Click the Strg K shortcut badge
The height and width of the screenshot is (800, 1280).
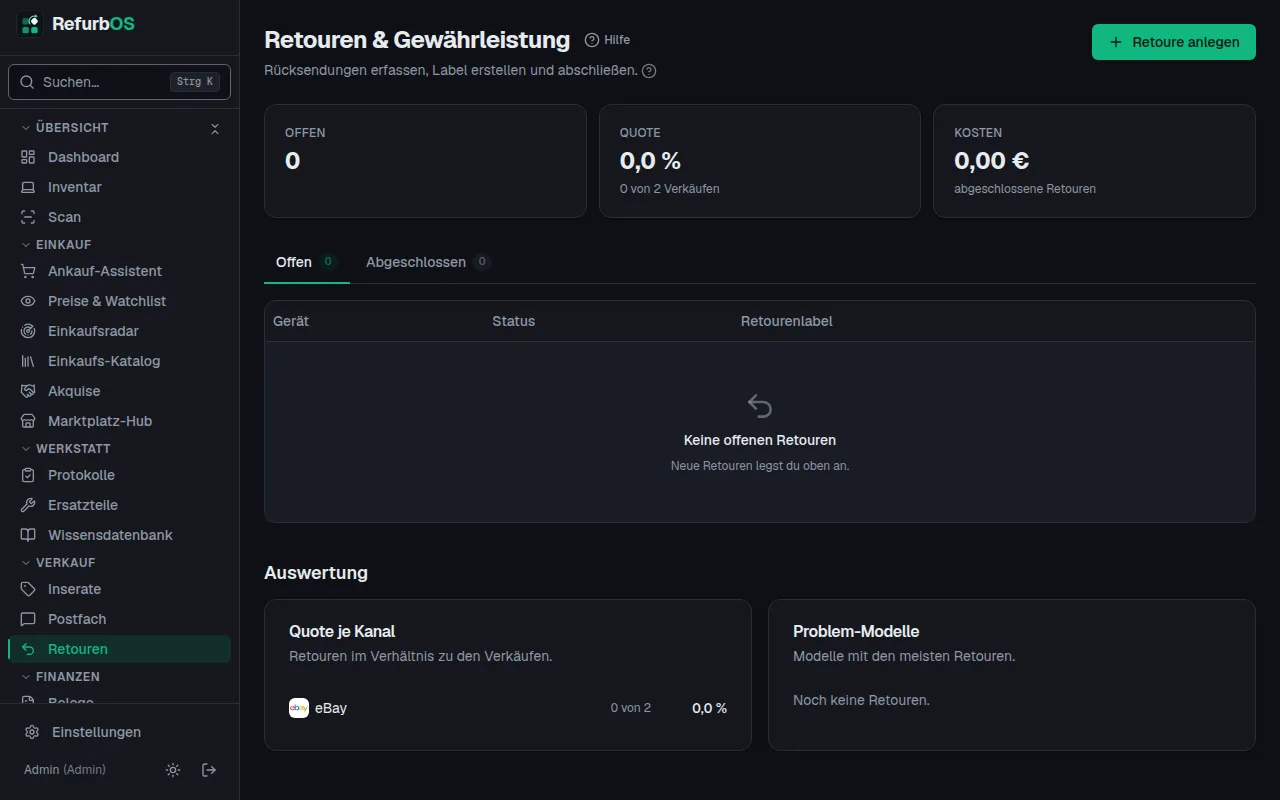pyautogui.click(x=195, y=82)
